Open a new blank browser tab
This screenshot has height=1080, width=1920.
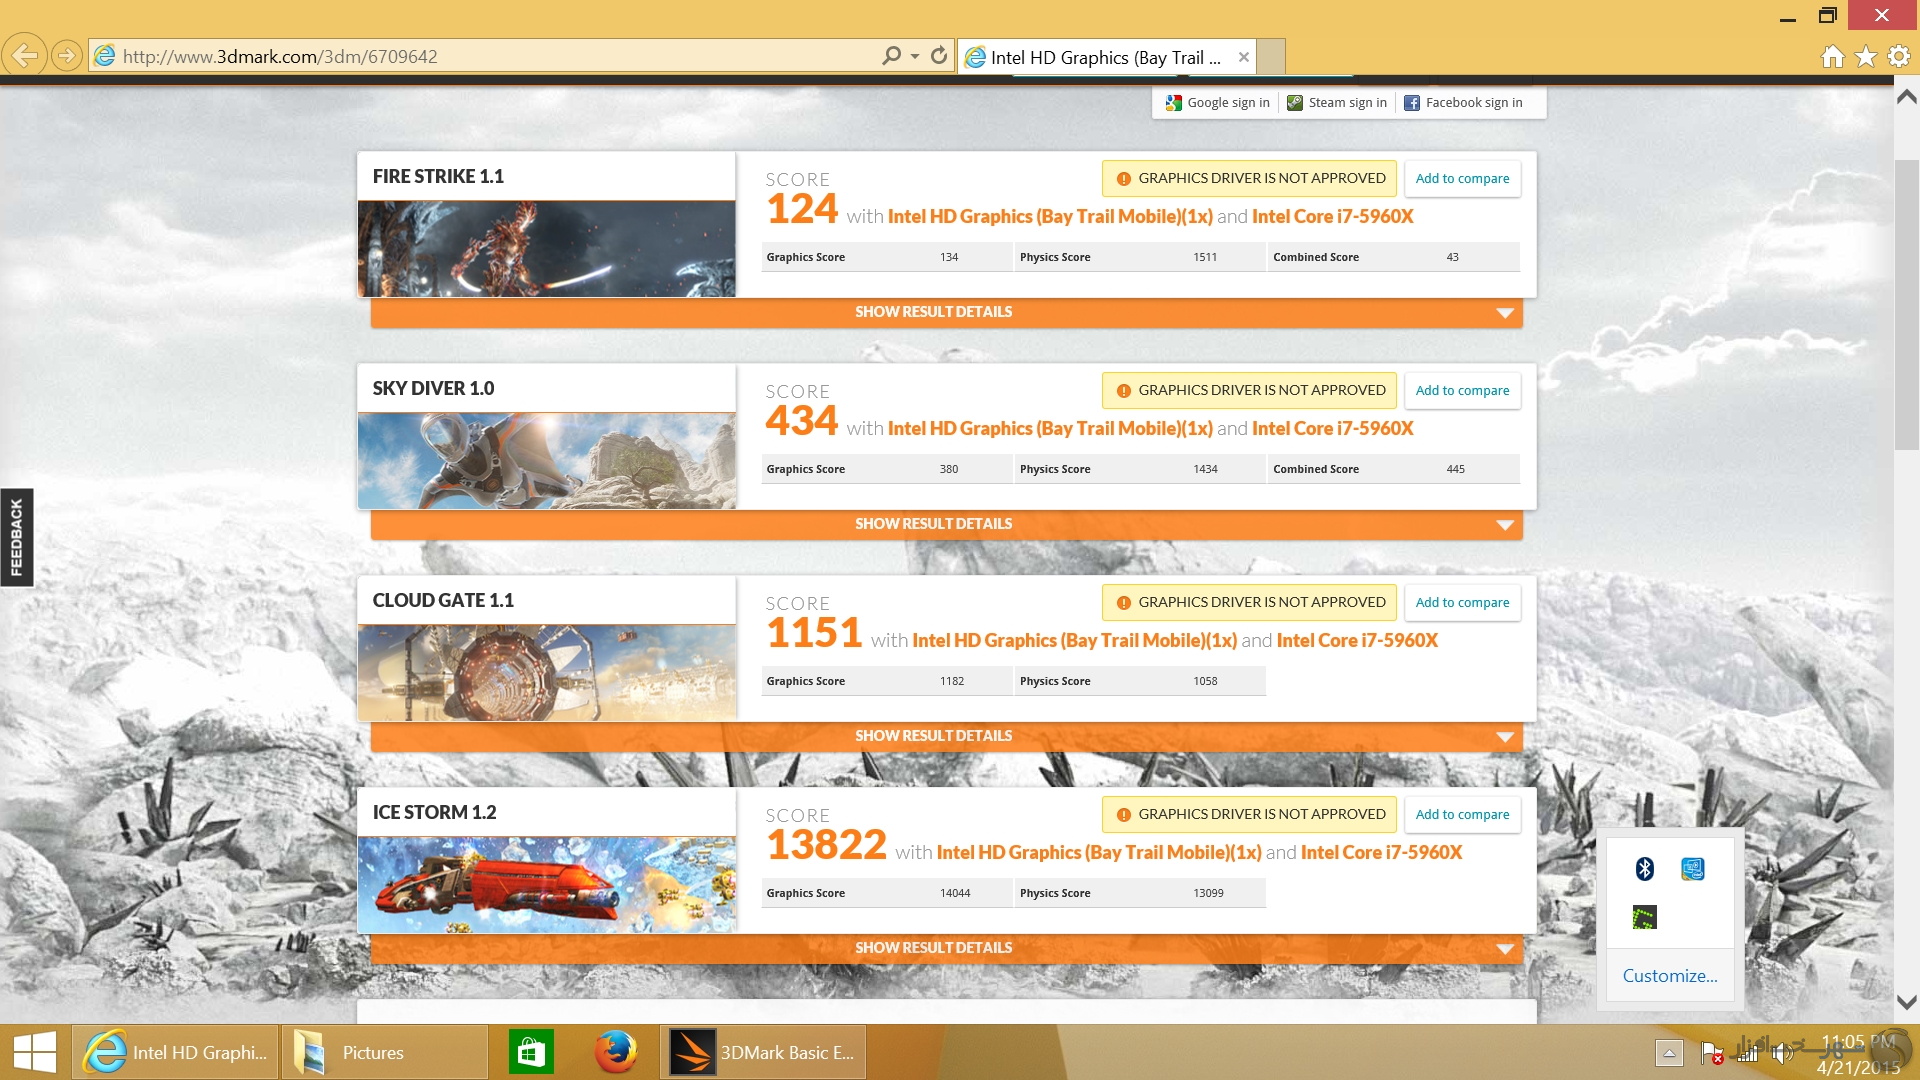tap(1270, 57)
